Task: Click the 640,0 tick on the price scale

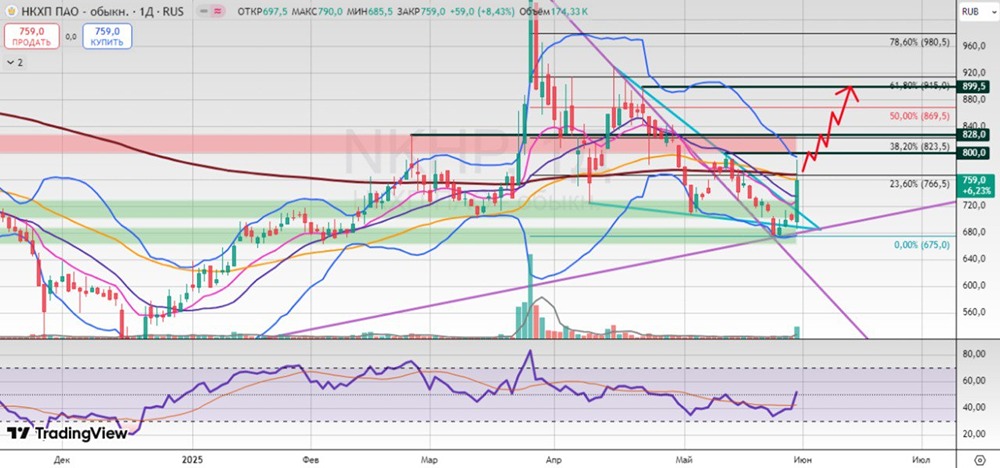Action: [976, 258]
